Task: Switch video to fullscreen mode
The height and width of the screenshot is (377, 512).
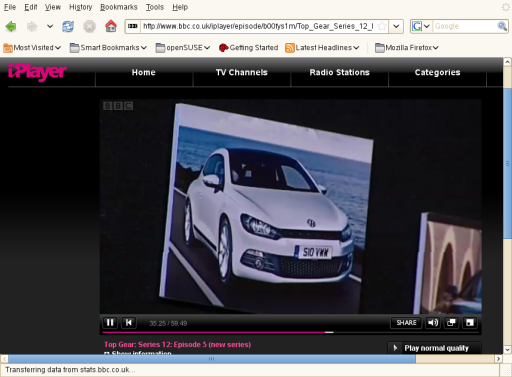Action: click(470, 322)
